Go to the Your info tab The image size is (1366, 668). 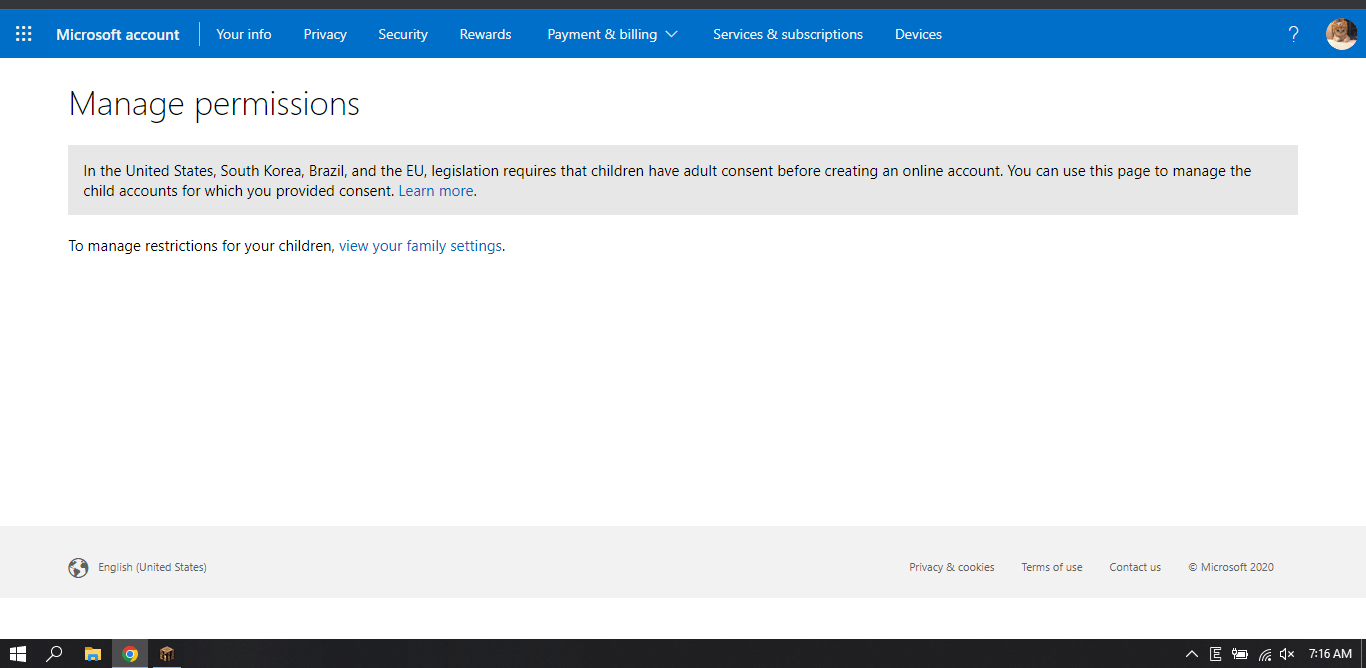(x=244, y=34)
